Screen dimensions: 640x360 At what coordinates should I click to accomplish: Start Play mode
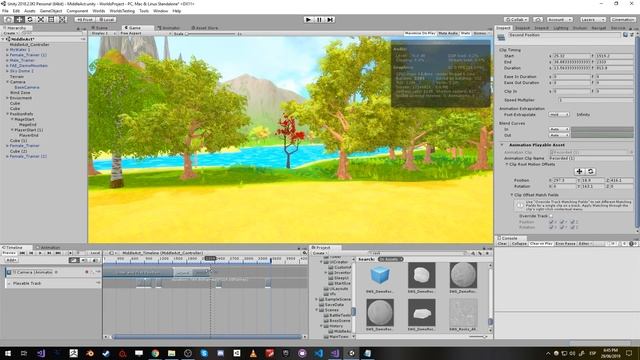(x=309, y=19)
